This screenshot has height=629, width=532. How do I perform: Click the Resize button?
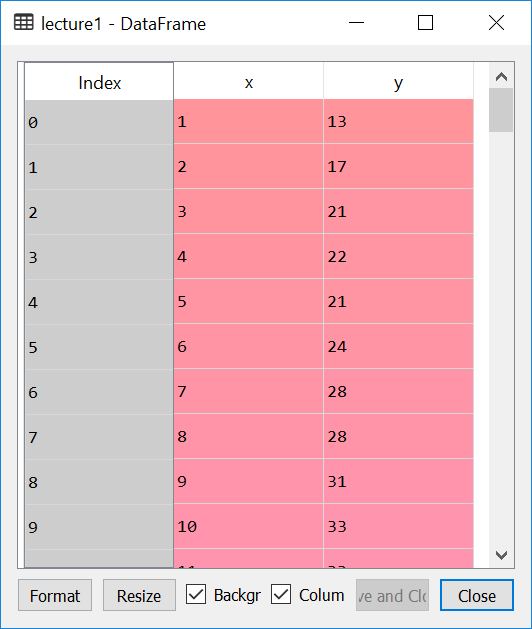coord(139,595)
